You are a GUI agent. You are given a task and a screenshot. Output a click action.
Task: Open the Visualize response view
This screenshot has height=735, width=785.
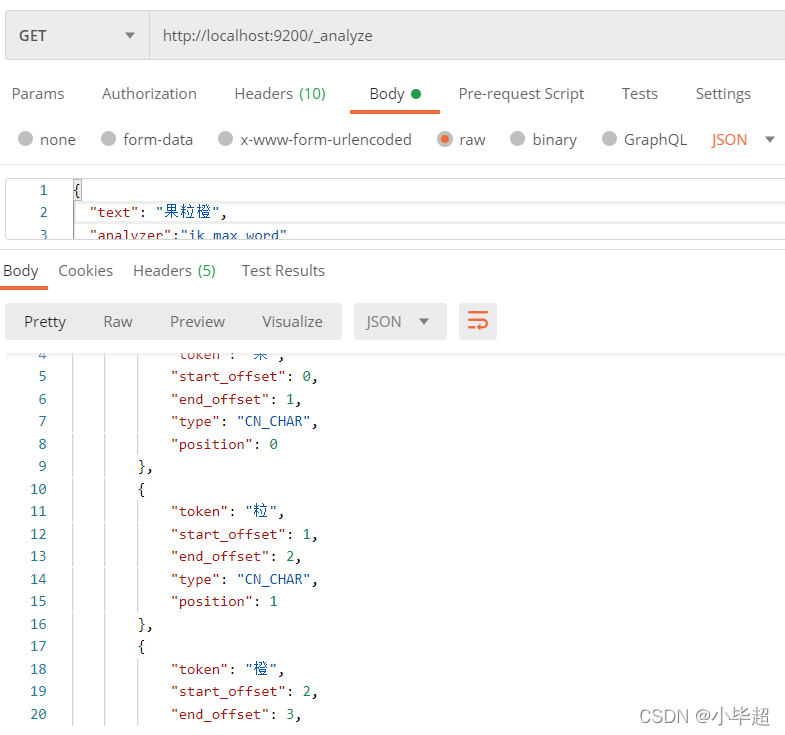292,321
